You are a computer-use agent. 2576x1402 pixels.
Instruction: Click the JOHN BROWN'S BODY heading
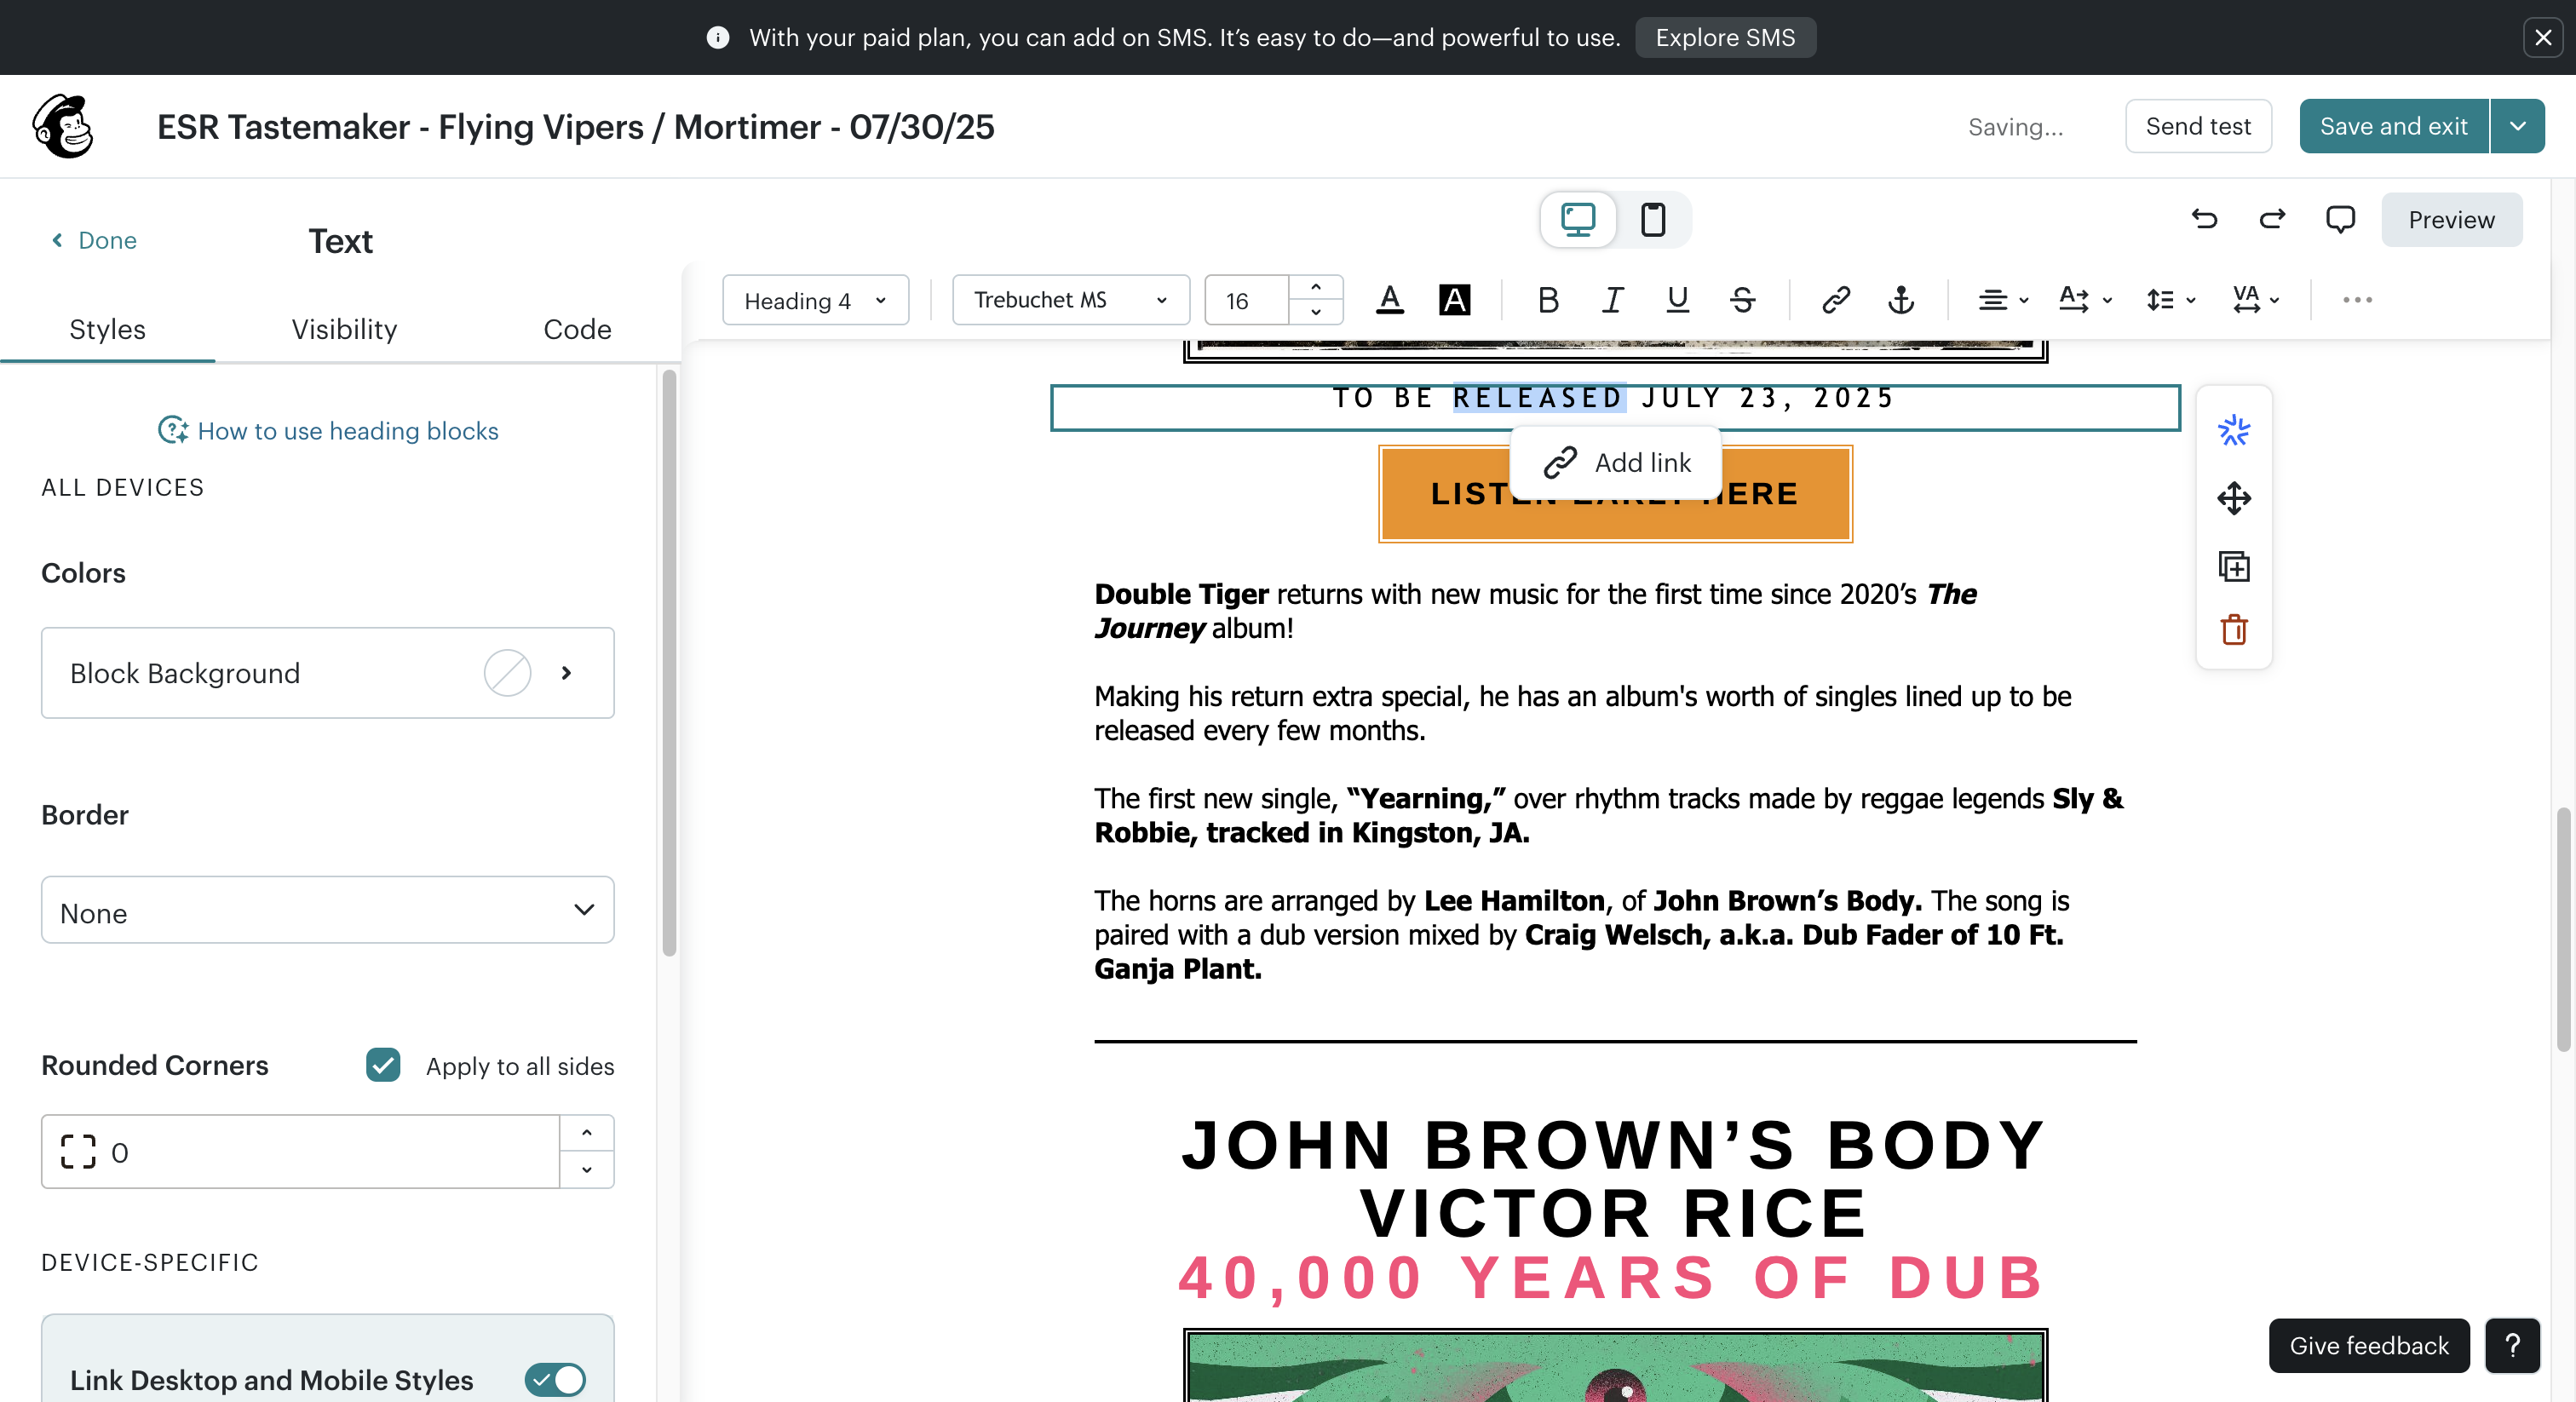pos(1614,1144)
